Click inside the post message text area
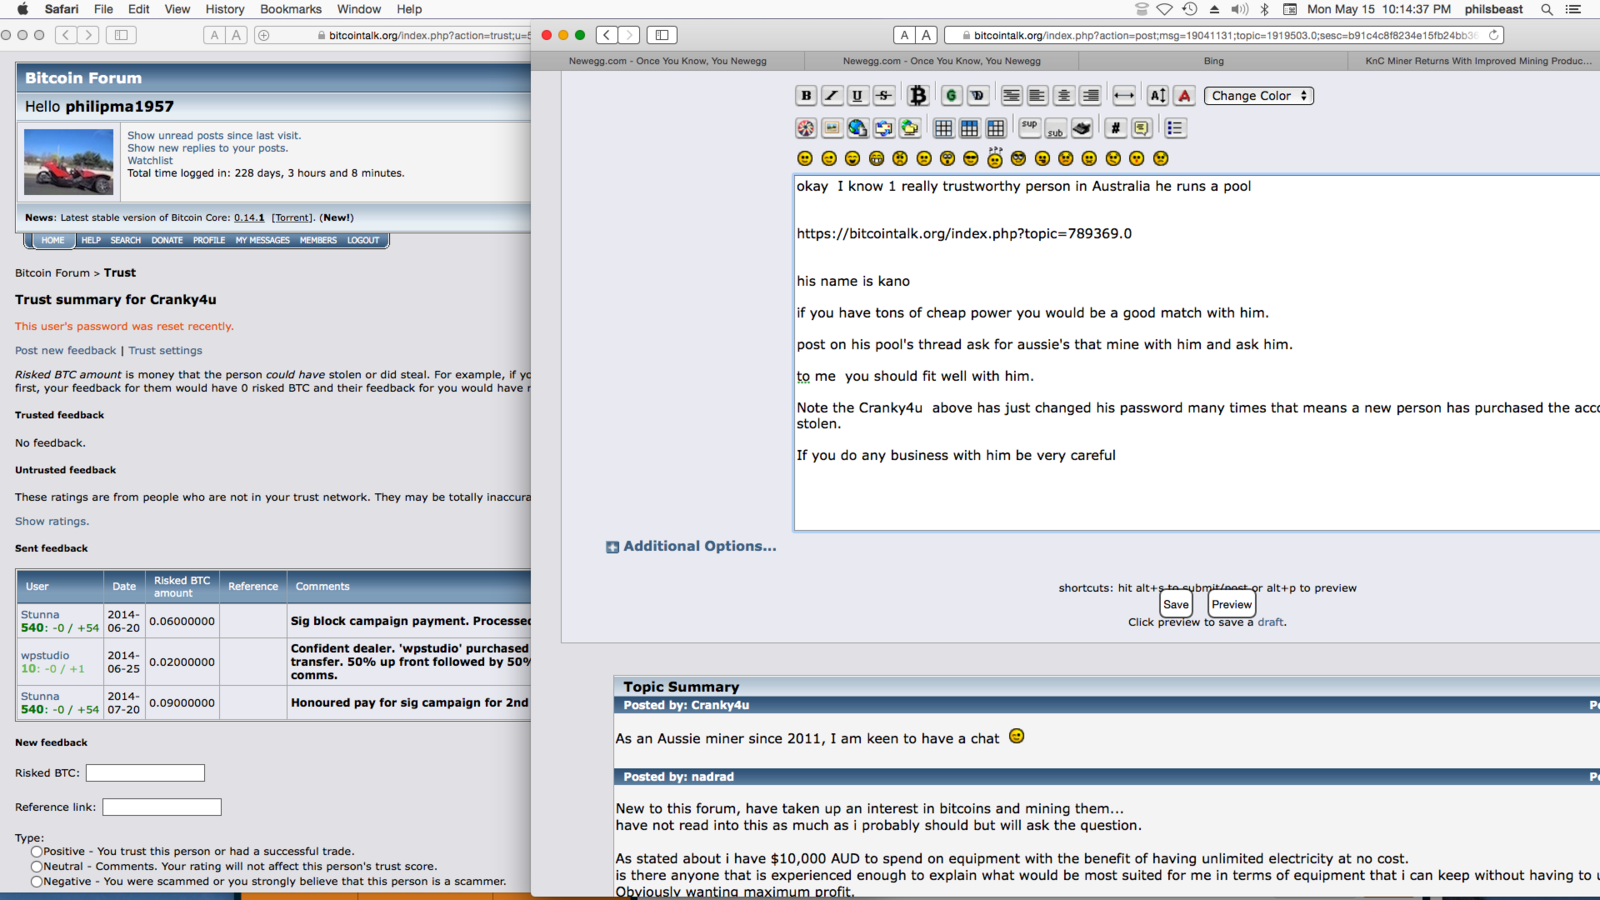The height and width of the screenshot is (900, 1600). tap(1197, 352)
